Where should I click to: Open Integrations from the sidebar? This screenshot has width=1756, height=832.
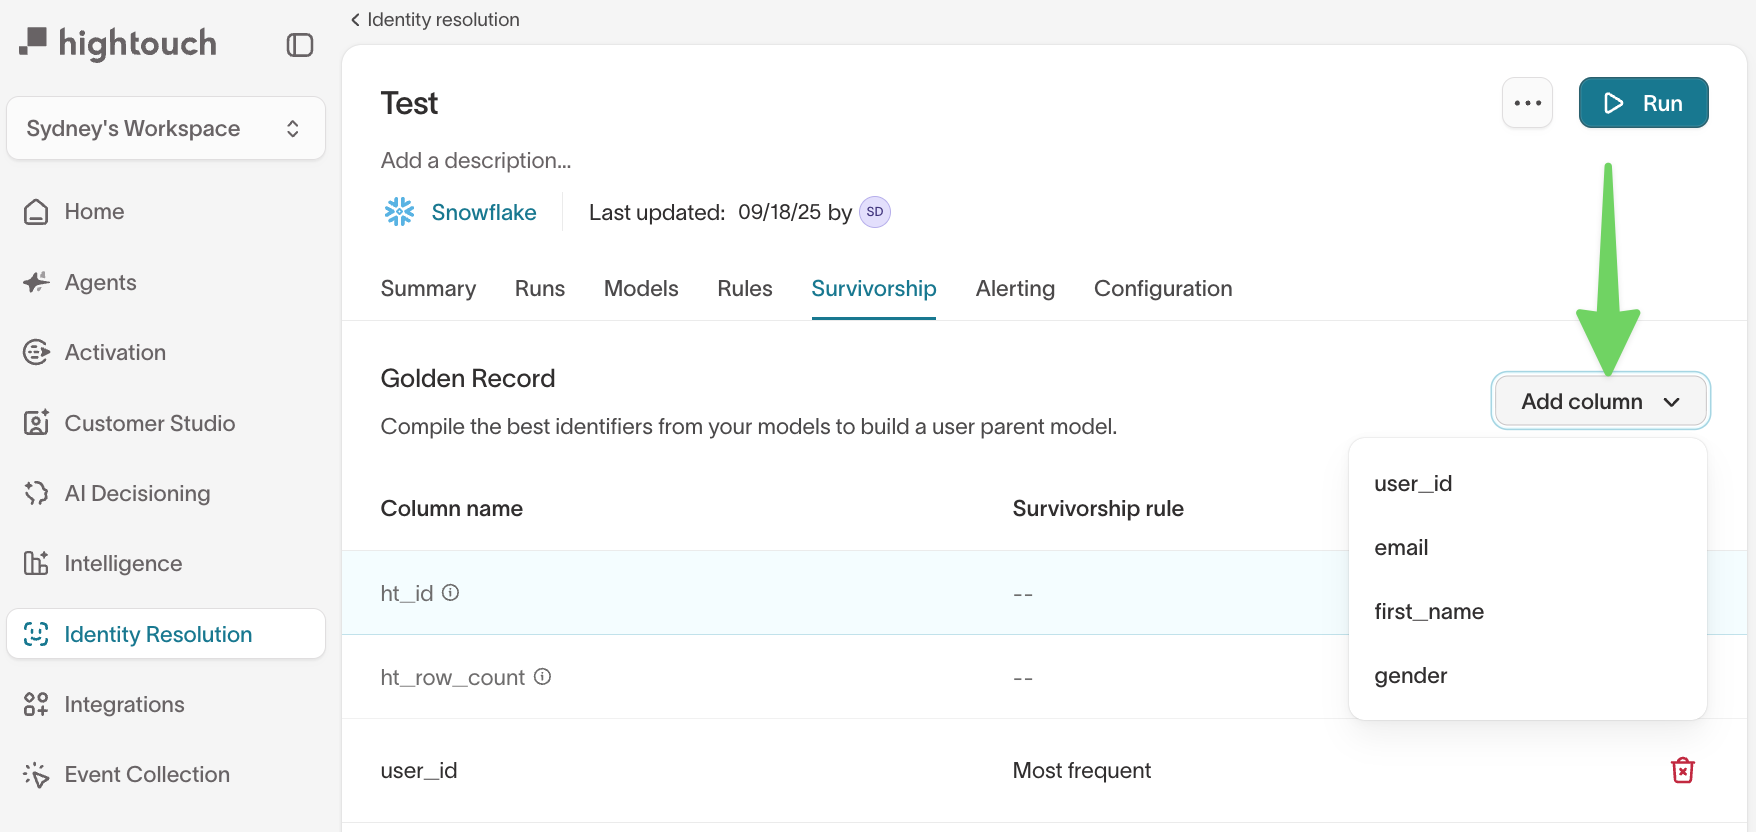point(124,704)
